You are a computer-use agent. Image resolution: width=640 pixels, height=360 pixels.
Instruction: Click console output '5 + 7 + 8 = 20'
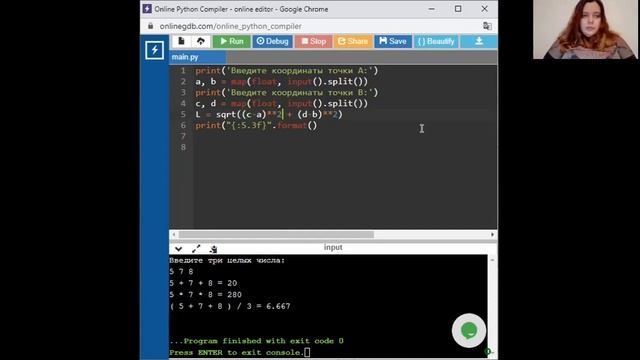tap(203, 283)
